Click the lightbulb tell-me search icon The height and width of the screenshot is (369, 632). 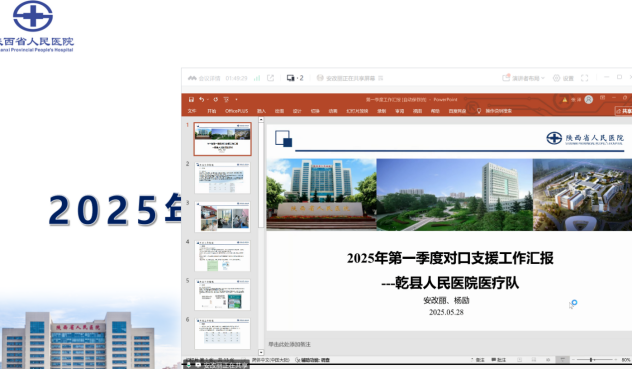pyautogui.click(x=479, y=111)
